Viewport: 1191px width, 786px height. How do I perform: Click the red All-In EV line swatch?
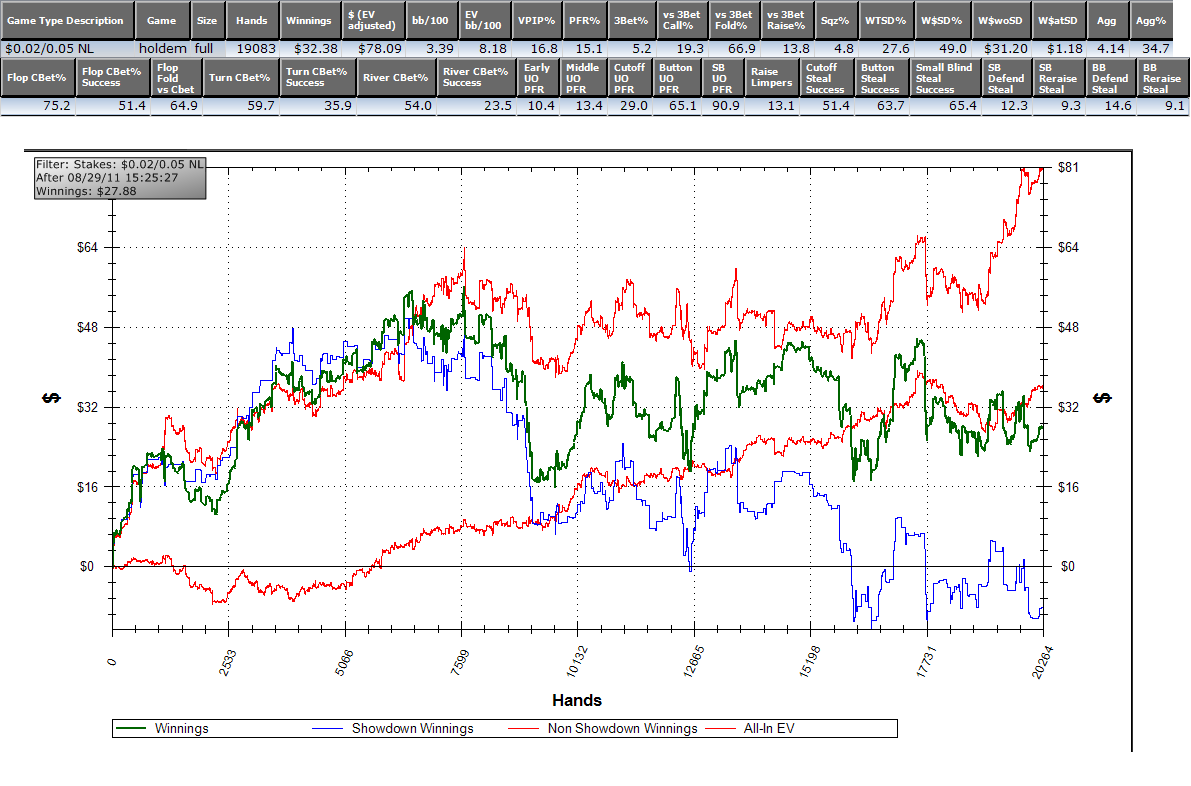720,728
